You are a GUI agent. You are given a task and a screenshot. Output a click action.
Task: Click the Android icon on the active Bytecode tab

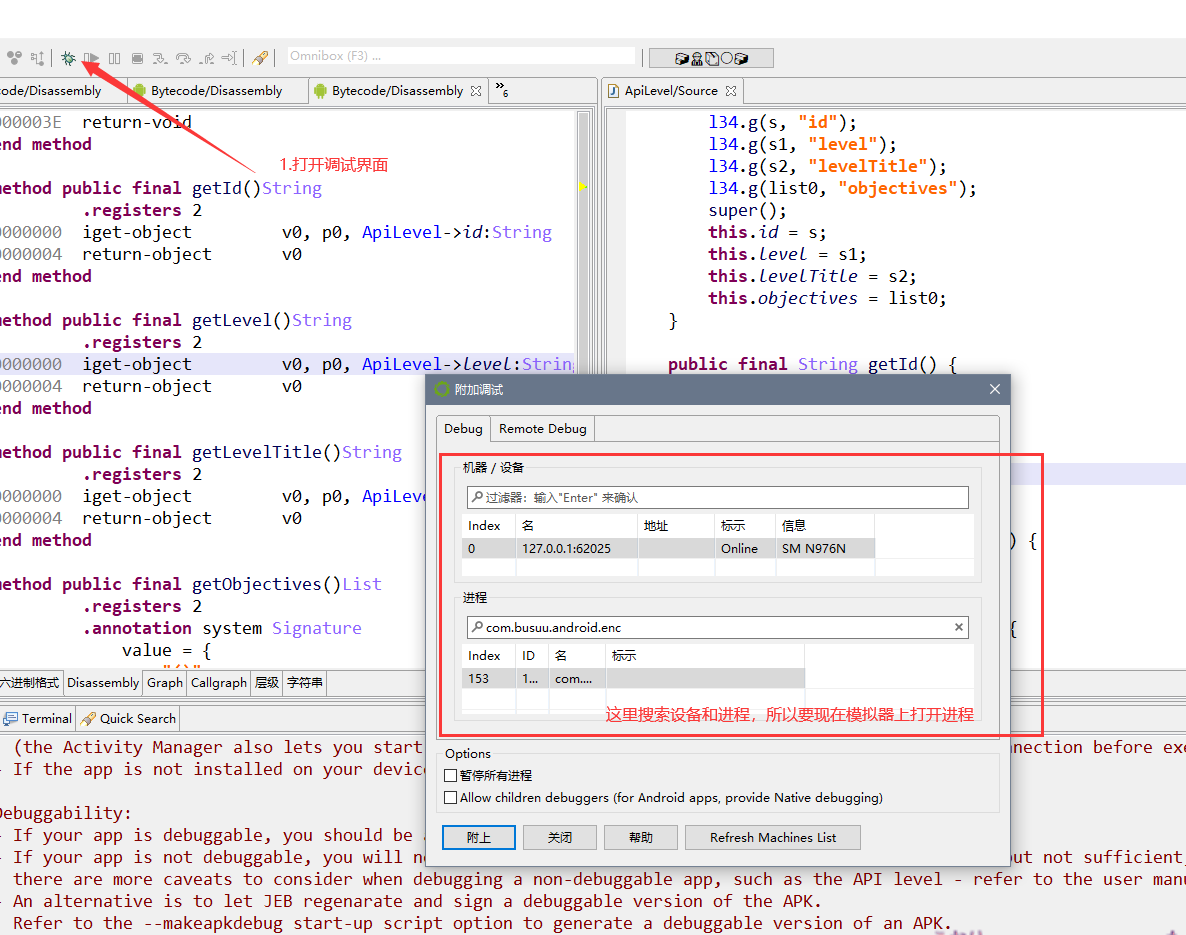pos(320,91)
